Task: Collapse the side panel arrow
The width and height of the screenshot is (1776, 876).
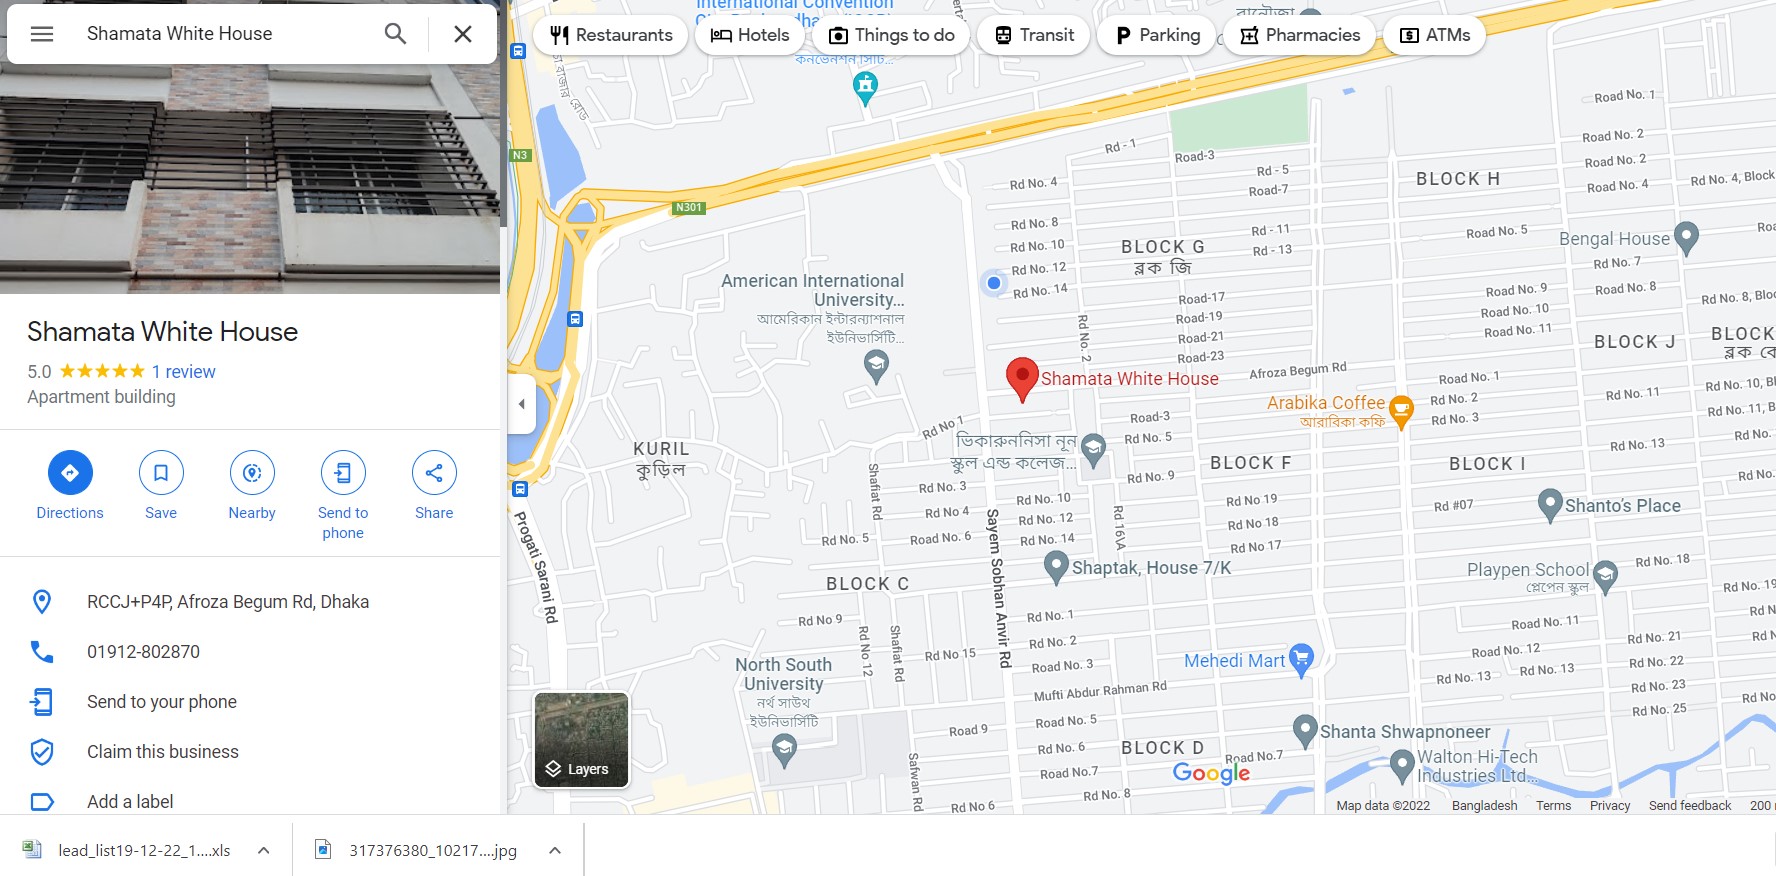Action: (x=521, y=404)
